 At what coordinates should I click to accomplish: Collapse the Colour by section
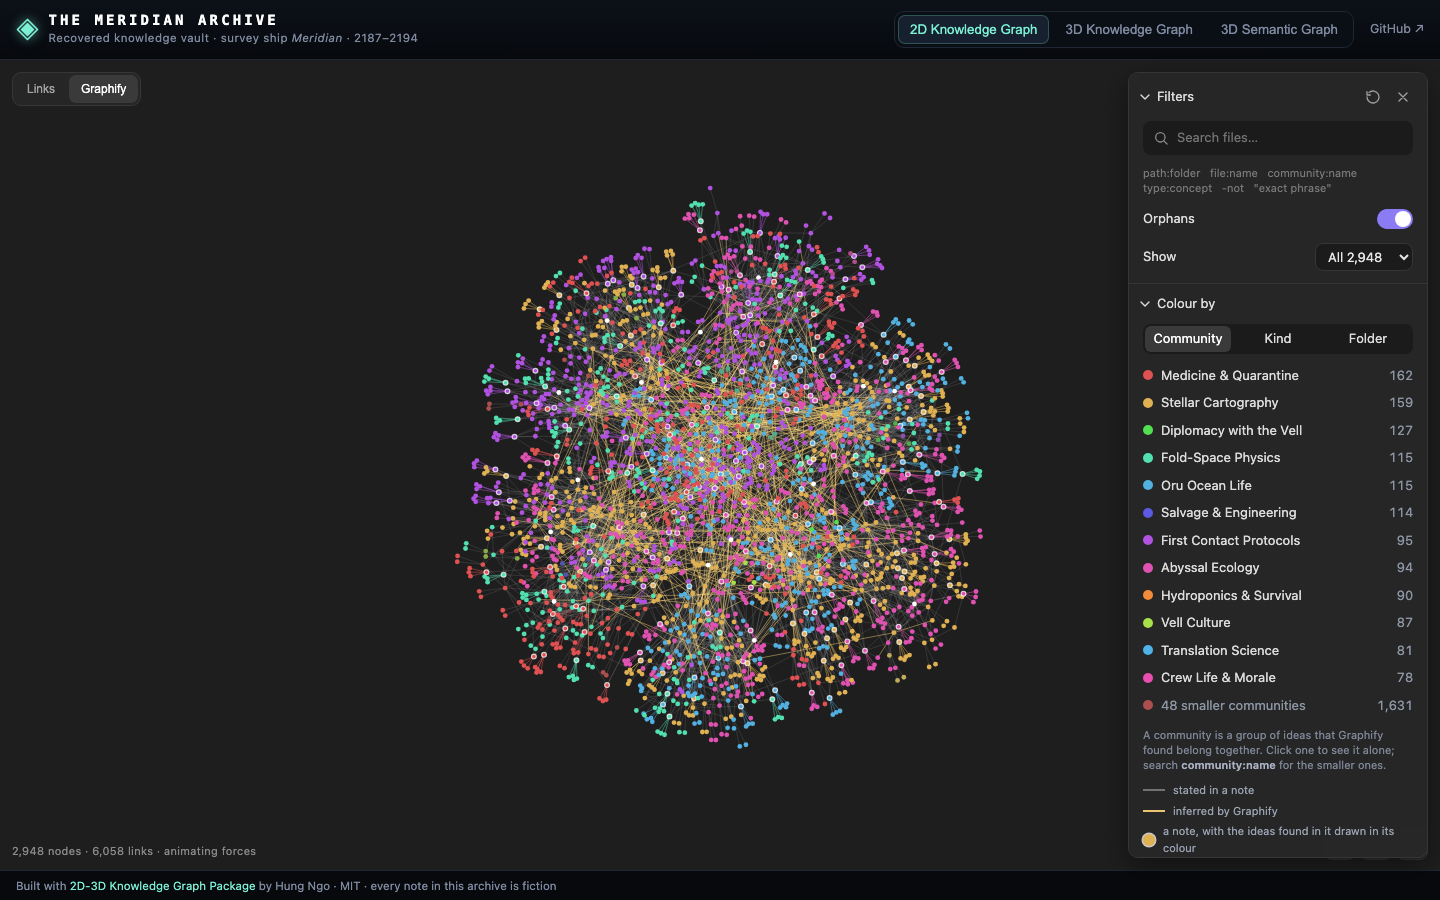tap(1145, 304)
